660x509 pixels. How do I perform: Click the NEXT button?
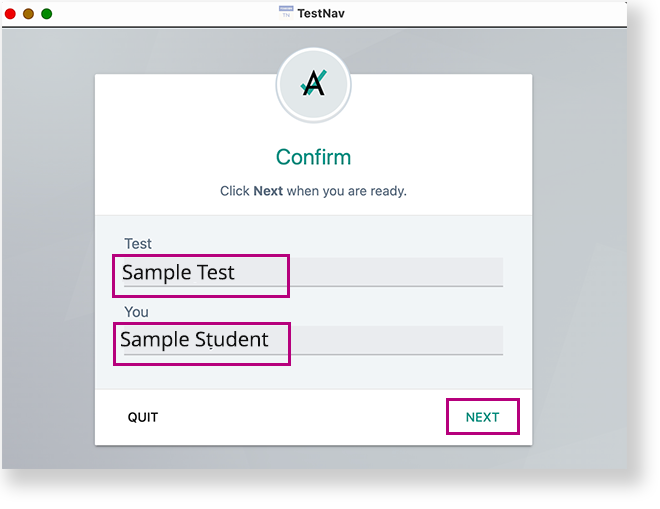(x=482, y=417)
